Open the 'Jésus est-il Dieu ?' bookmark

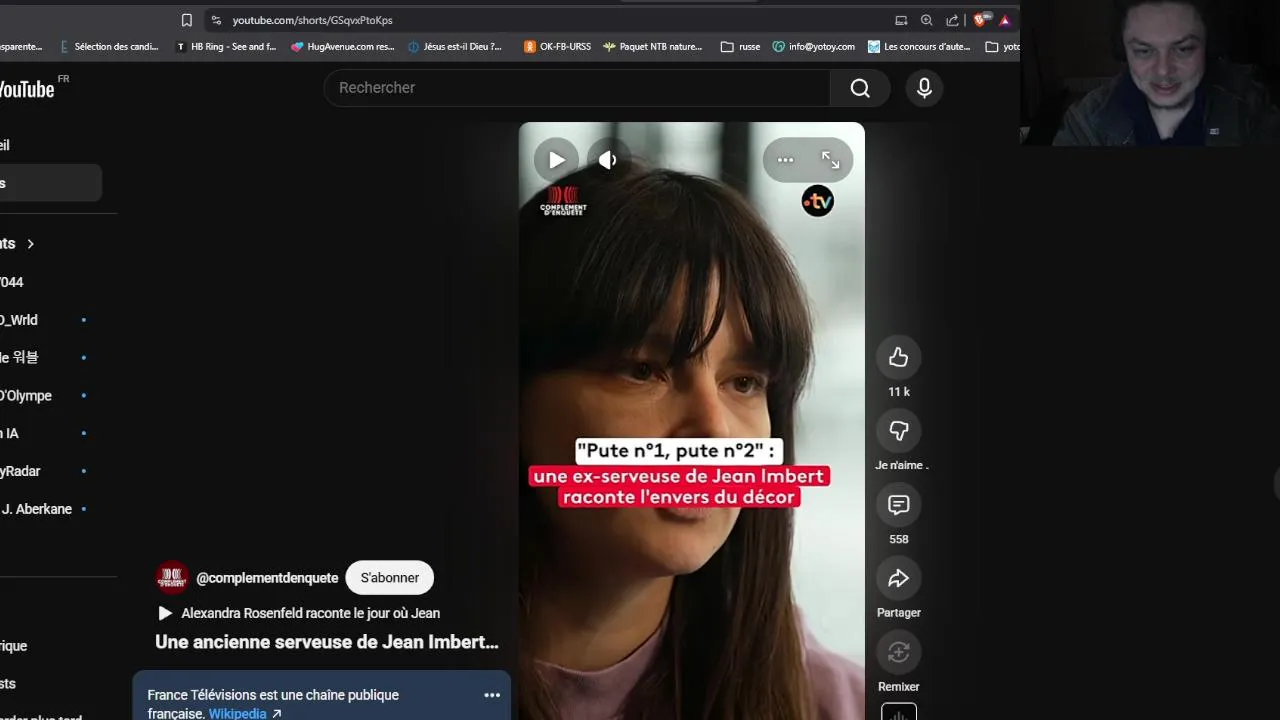[456, 46]
